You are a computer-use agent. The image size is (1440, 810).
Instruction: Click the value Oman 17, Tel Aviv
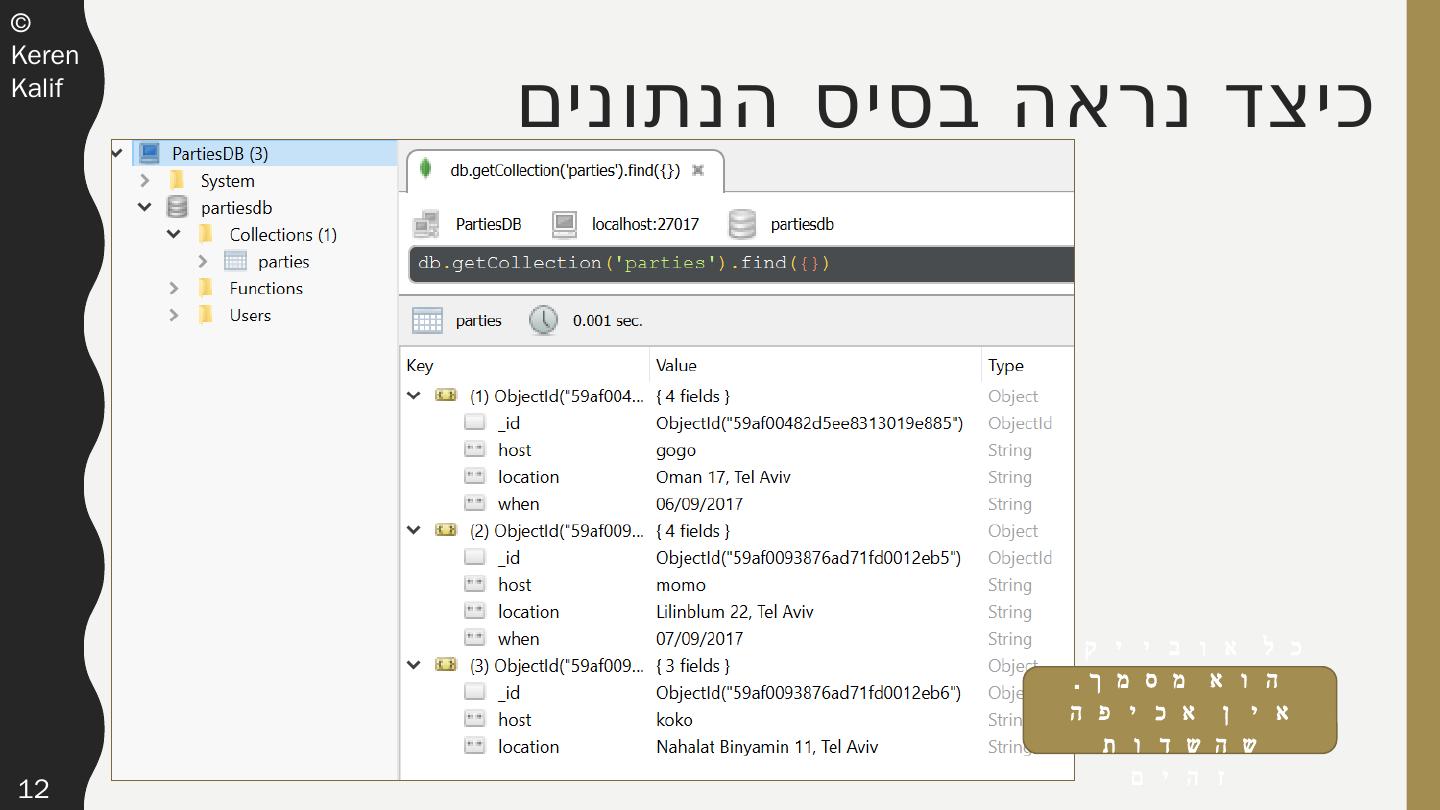click(x=723, y=477)
